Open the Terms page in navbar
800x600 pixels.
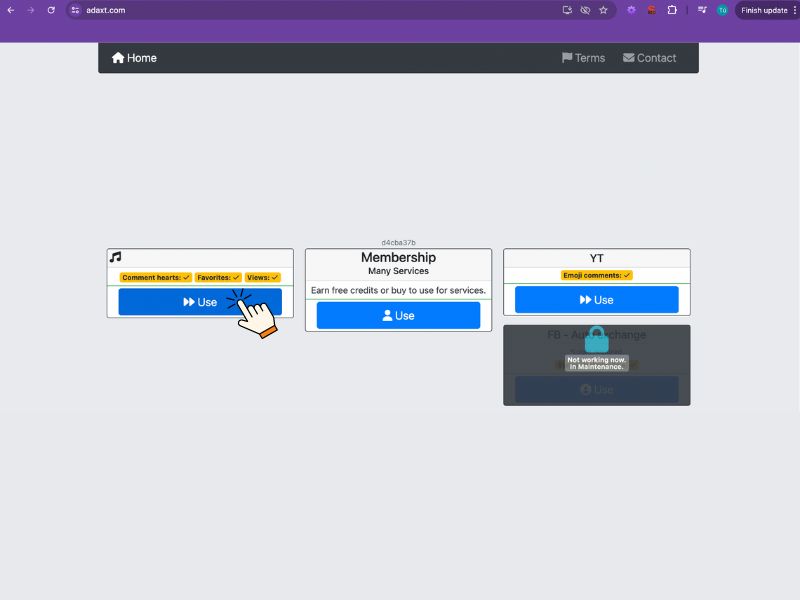click(583, 58)
